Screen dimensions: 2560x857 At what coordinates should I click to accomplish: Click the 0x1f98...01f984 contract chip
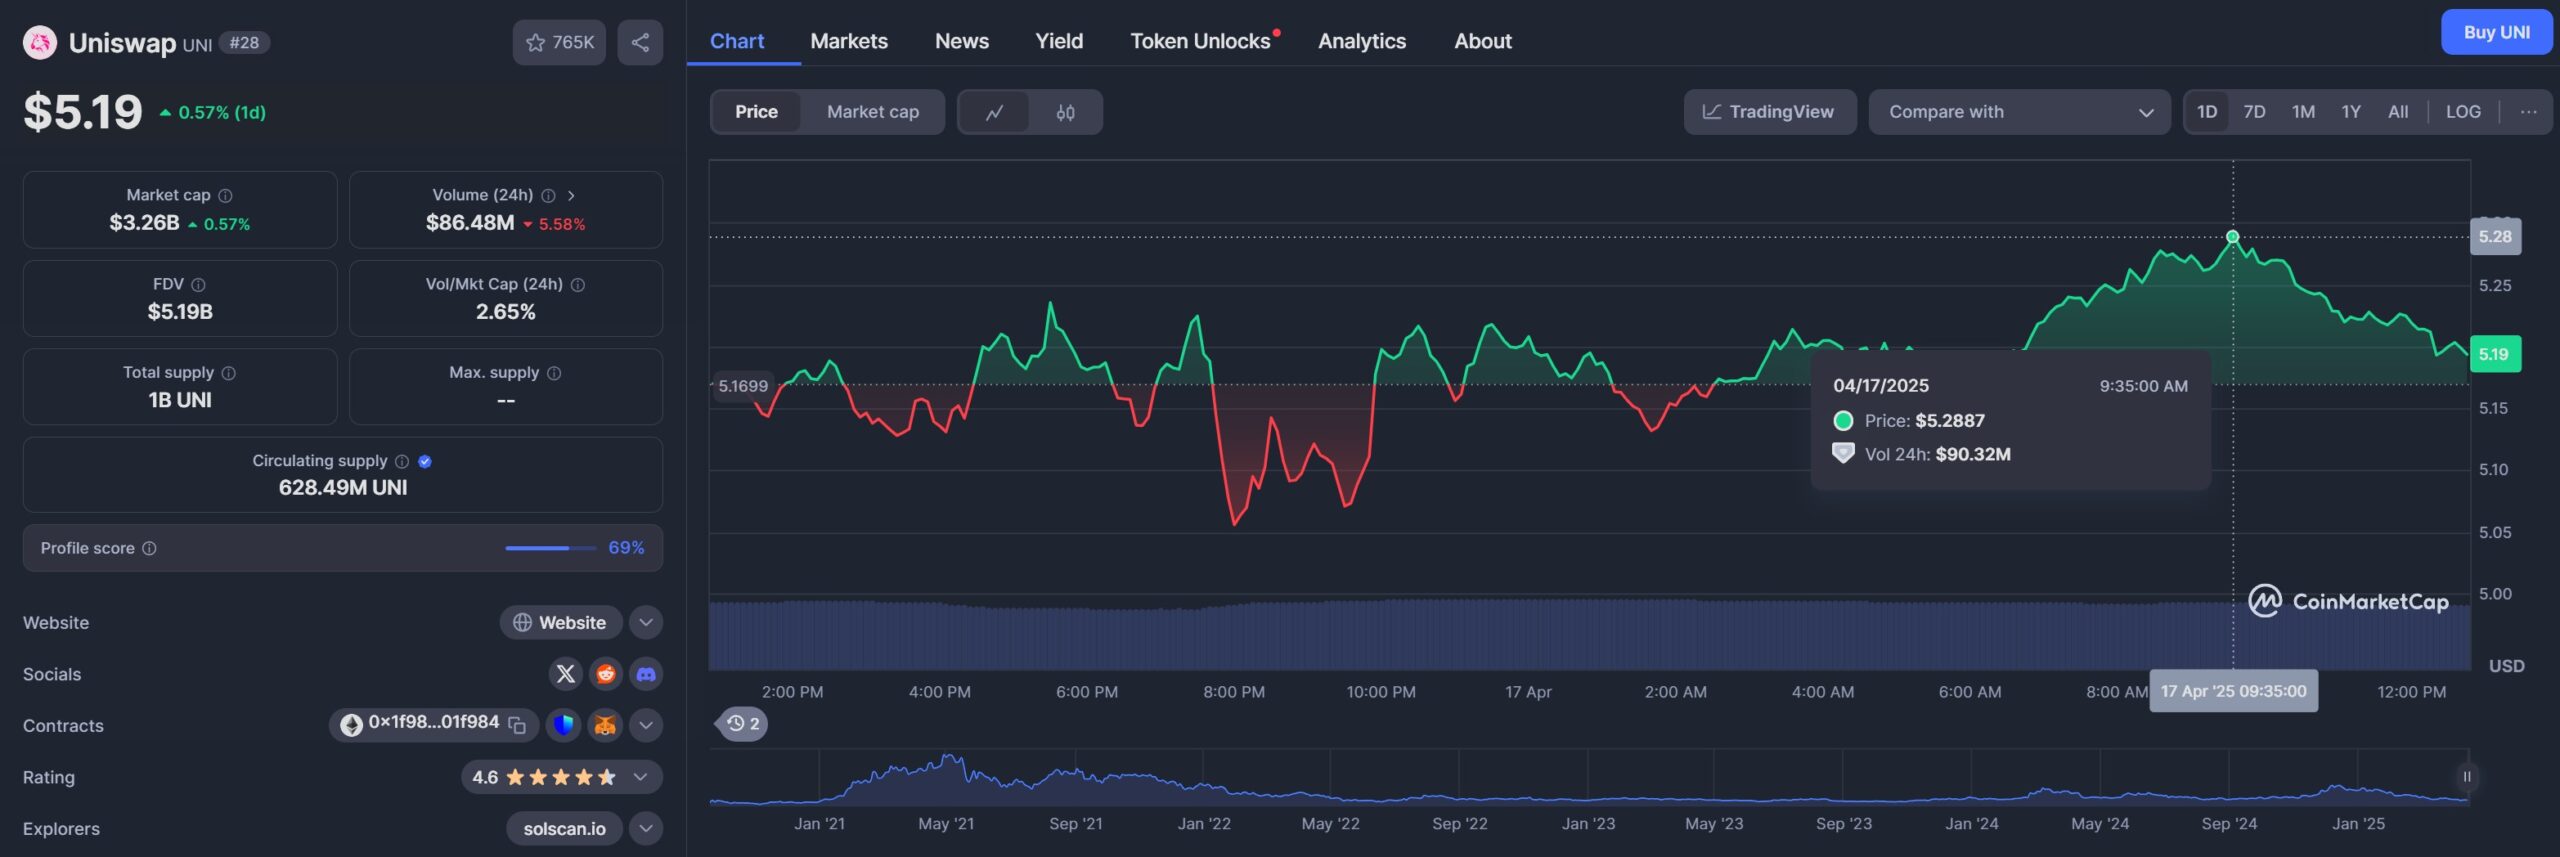coord(433,725)
